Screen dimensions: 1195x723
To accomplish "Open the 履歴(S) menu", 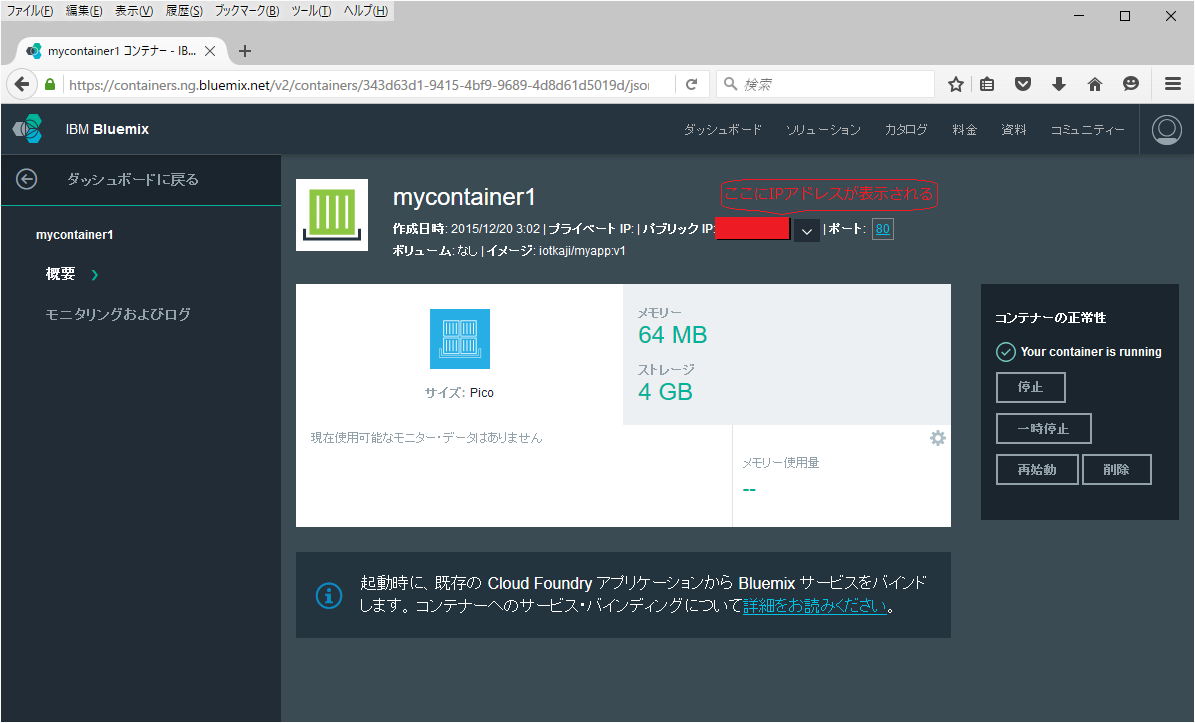I will point(184,11).
